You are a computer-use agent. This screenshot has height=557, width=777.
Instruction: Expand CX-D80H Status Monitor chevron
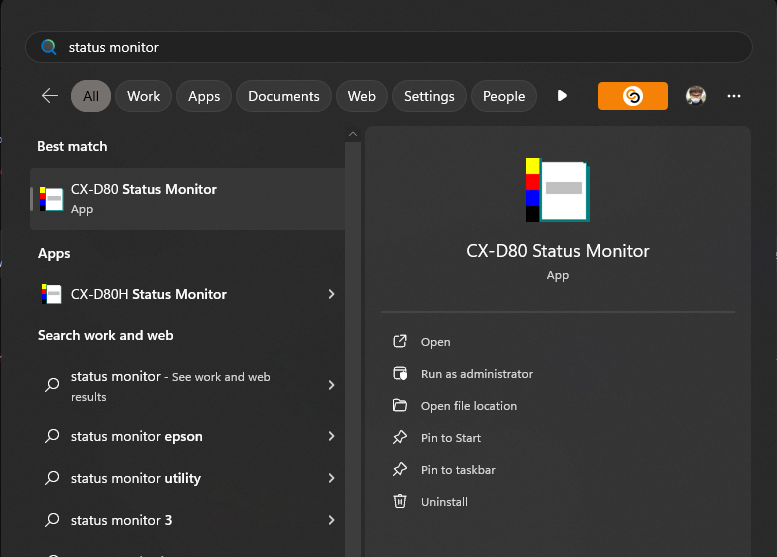click(x=332, y=294)
